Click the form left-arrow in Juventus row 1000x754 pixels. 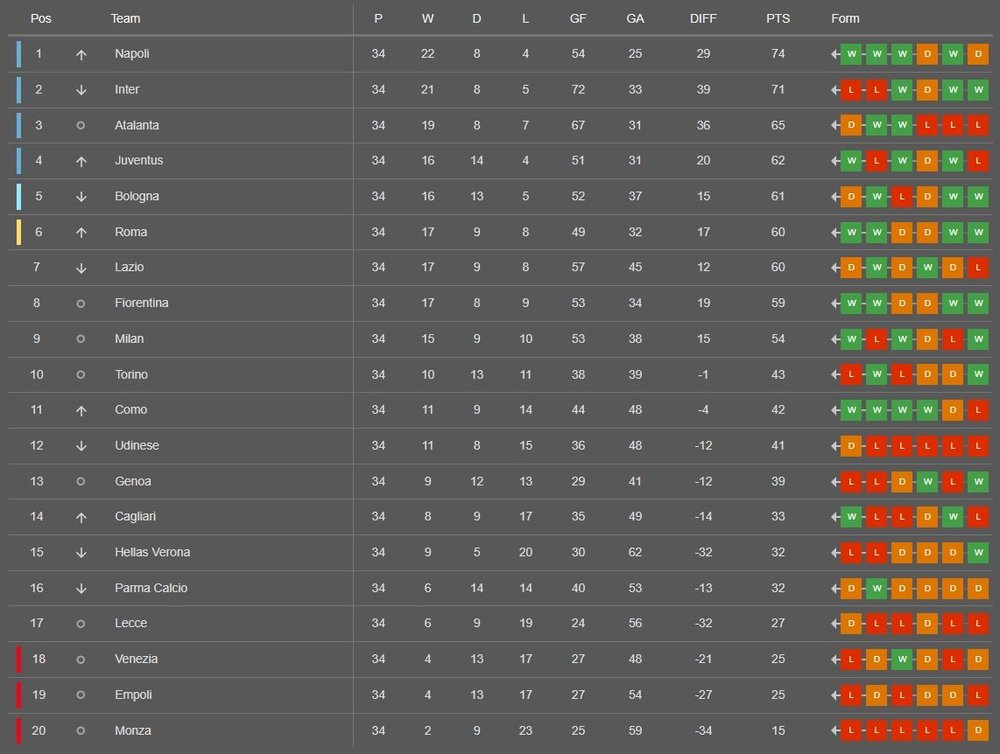835,161
